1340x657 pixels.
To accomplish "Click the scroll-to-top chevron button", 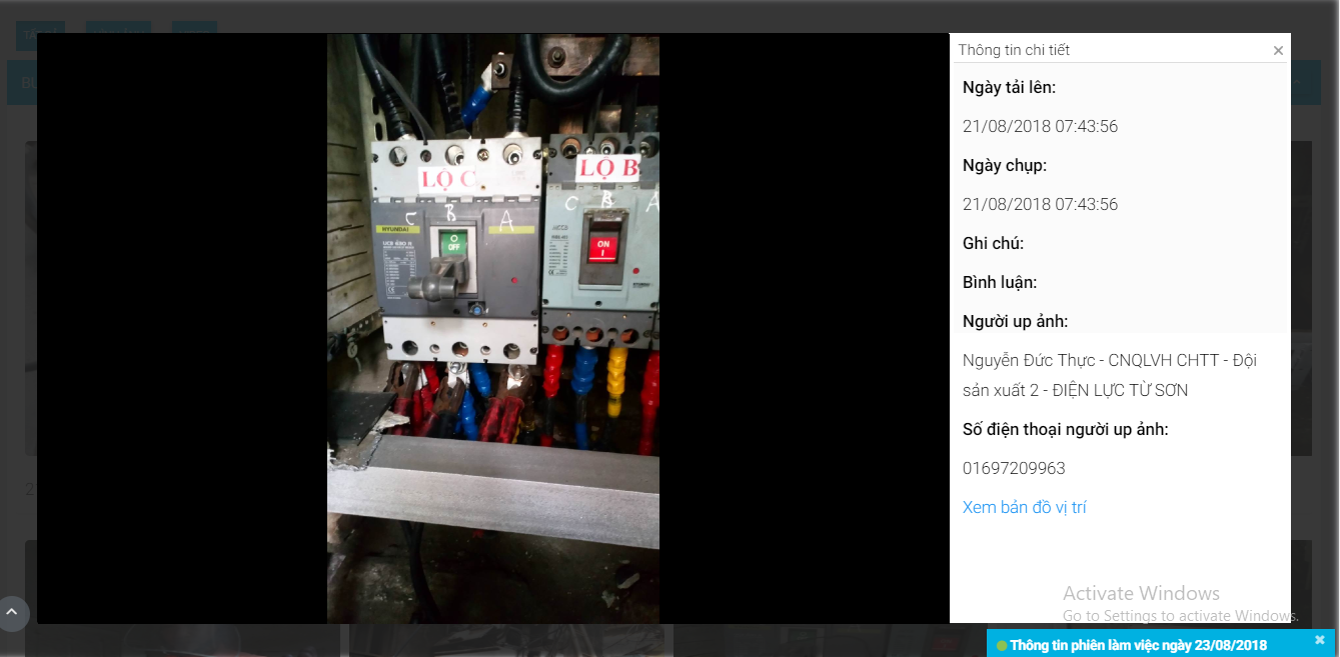I will [x=12, y=612].
